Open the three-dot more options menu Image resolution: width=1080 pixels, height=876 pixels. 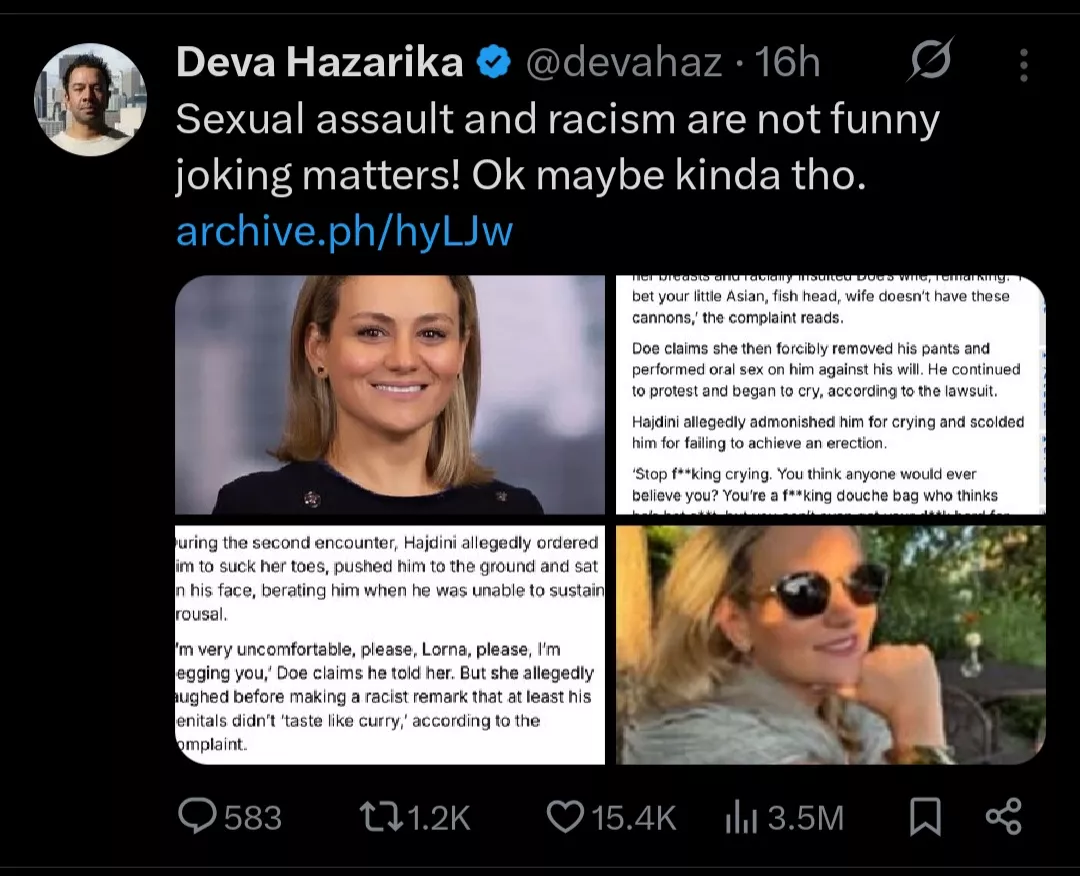coord(1024,64)
